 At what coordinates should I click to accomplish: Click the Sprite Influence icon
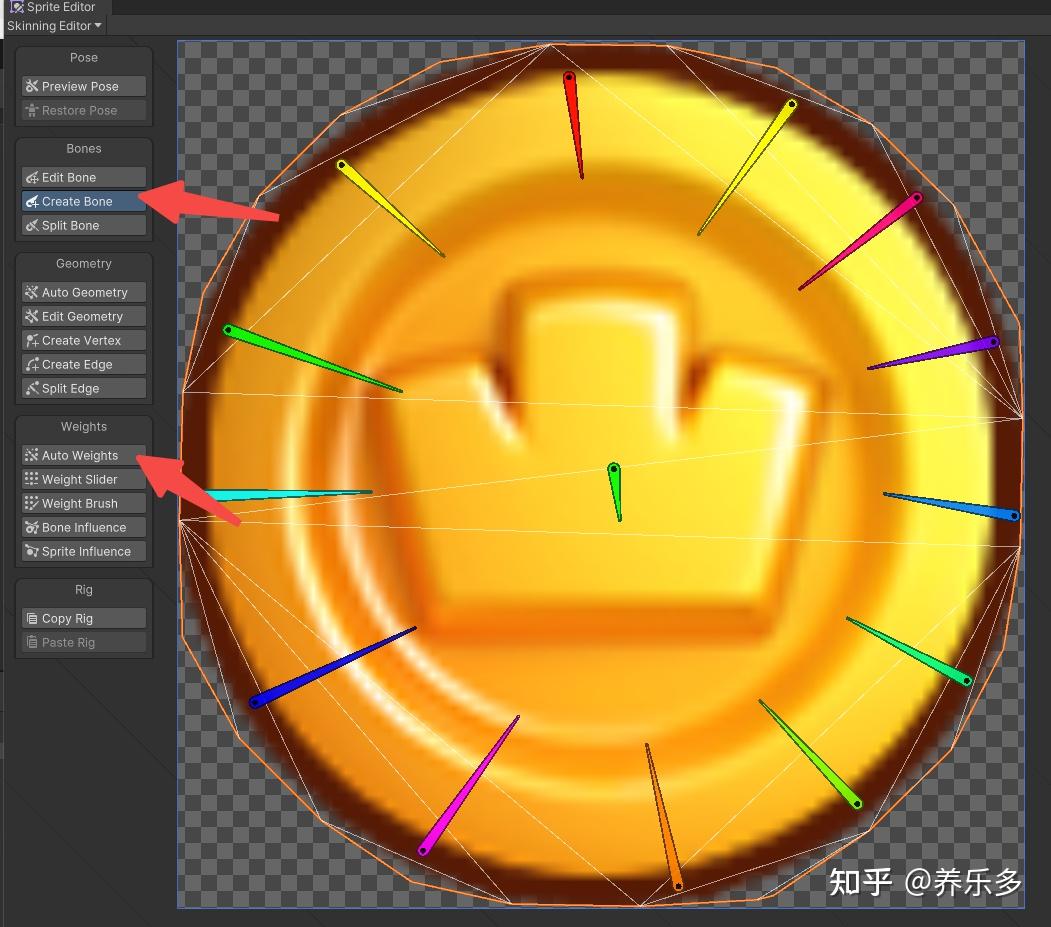(x=32, y=552)
